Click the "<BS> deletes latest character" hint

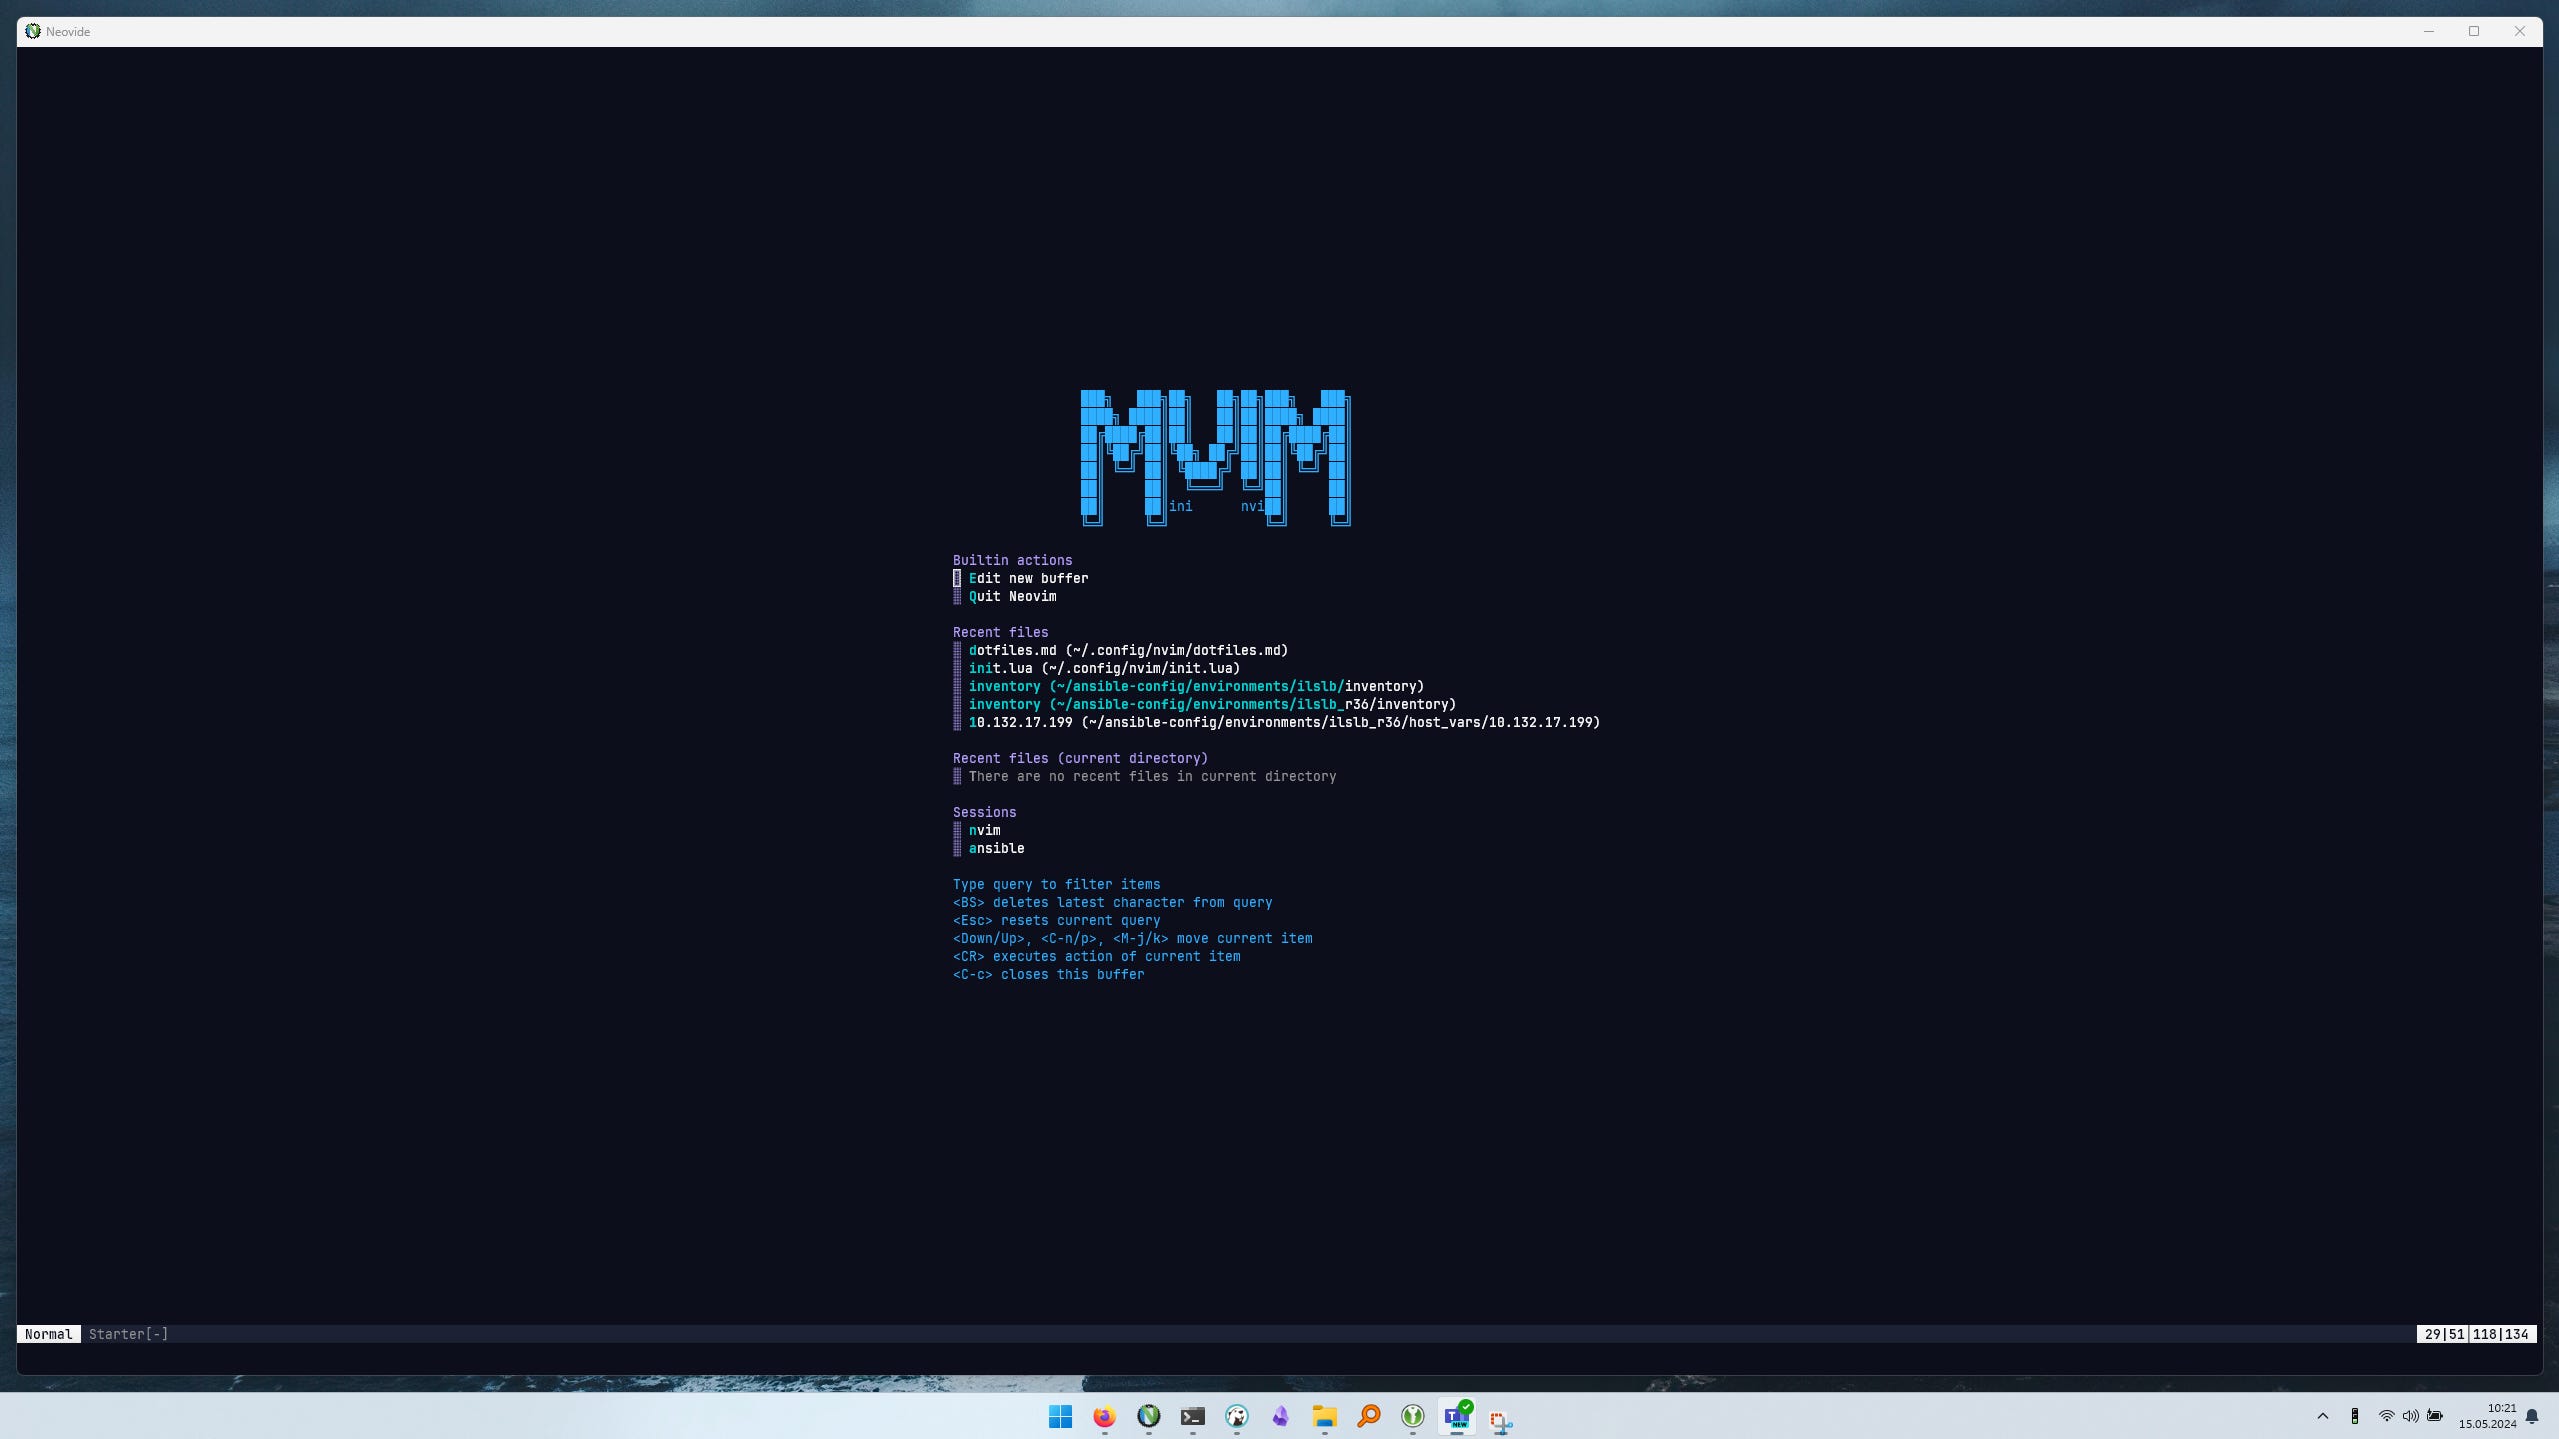pyautogui.click(x=1112, y=902)
